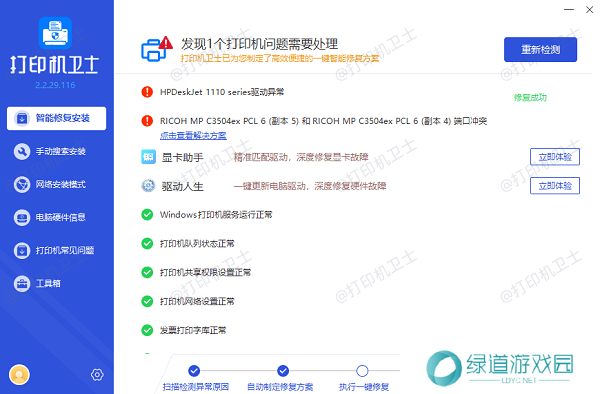The image size is (600, 394).
Task: Click the 打印机队列状态正常 text
Action: coord(197,244)
